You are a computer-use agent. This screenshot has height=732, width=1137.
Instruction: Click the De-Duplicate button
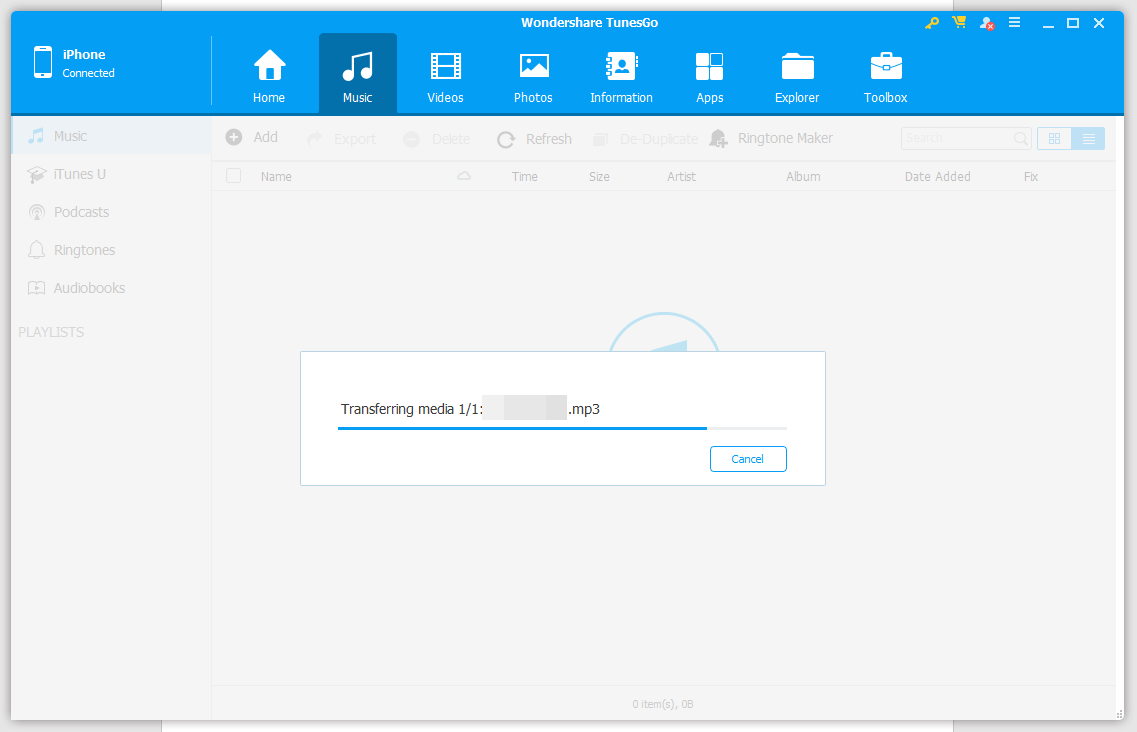(x=645, y=139)
